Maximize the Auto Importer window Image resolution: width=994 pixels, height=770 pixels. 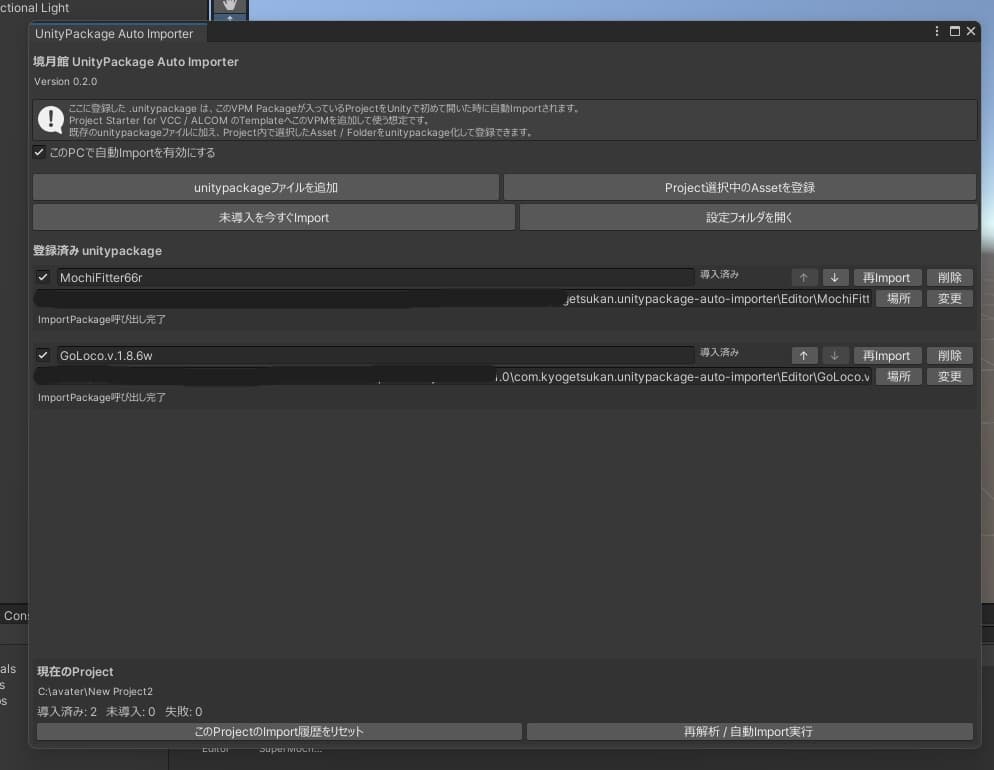click(x=955, y=31)
